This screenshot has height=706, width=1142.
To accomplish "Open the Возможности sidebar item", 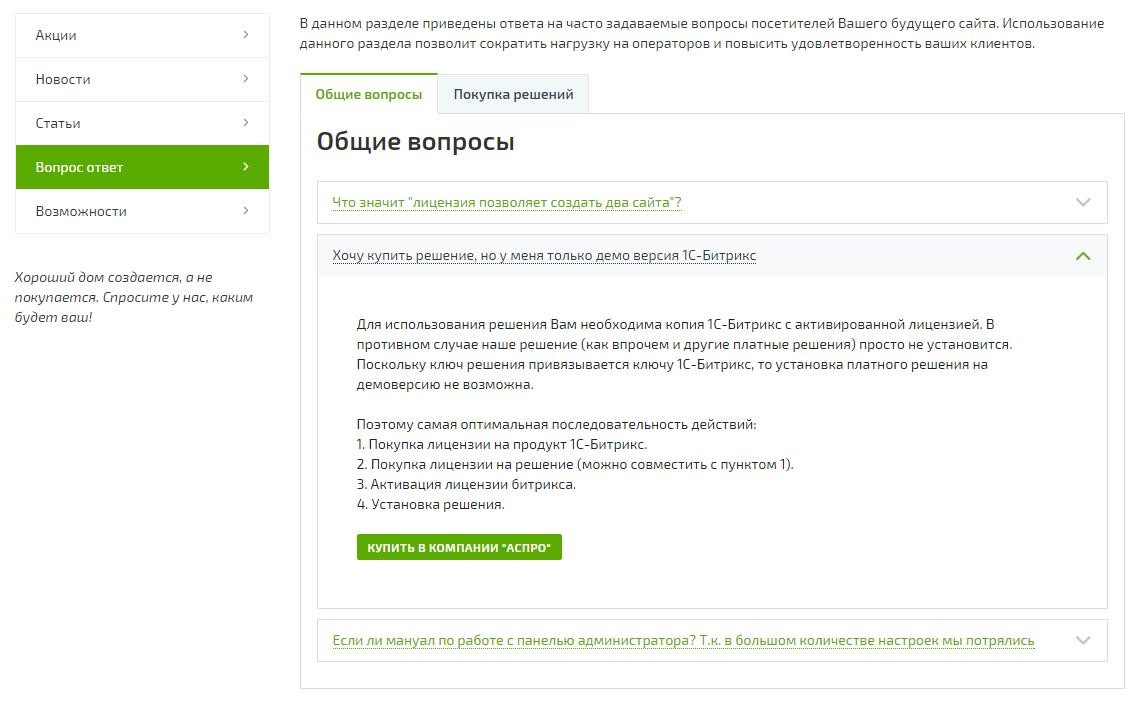I will click(142, 211).
